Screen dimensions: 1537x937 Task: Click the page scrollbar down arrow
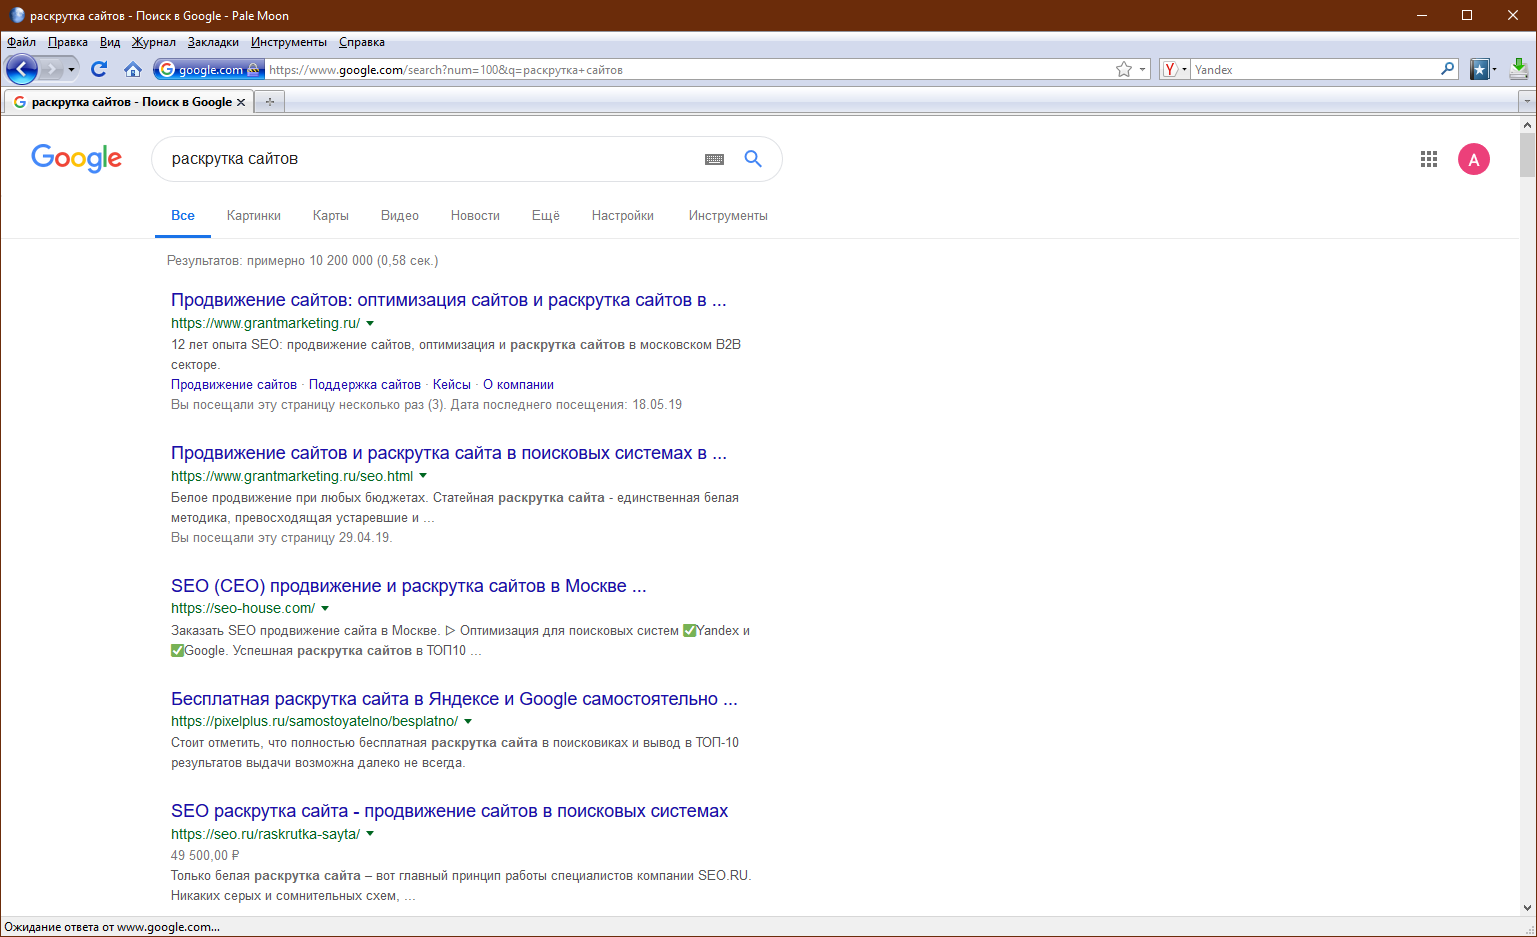point(1527,908)
